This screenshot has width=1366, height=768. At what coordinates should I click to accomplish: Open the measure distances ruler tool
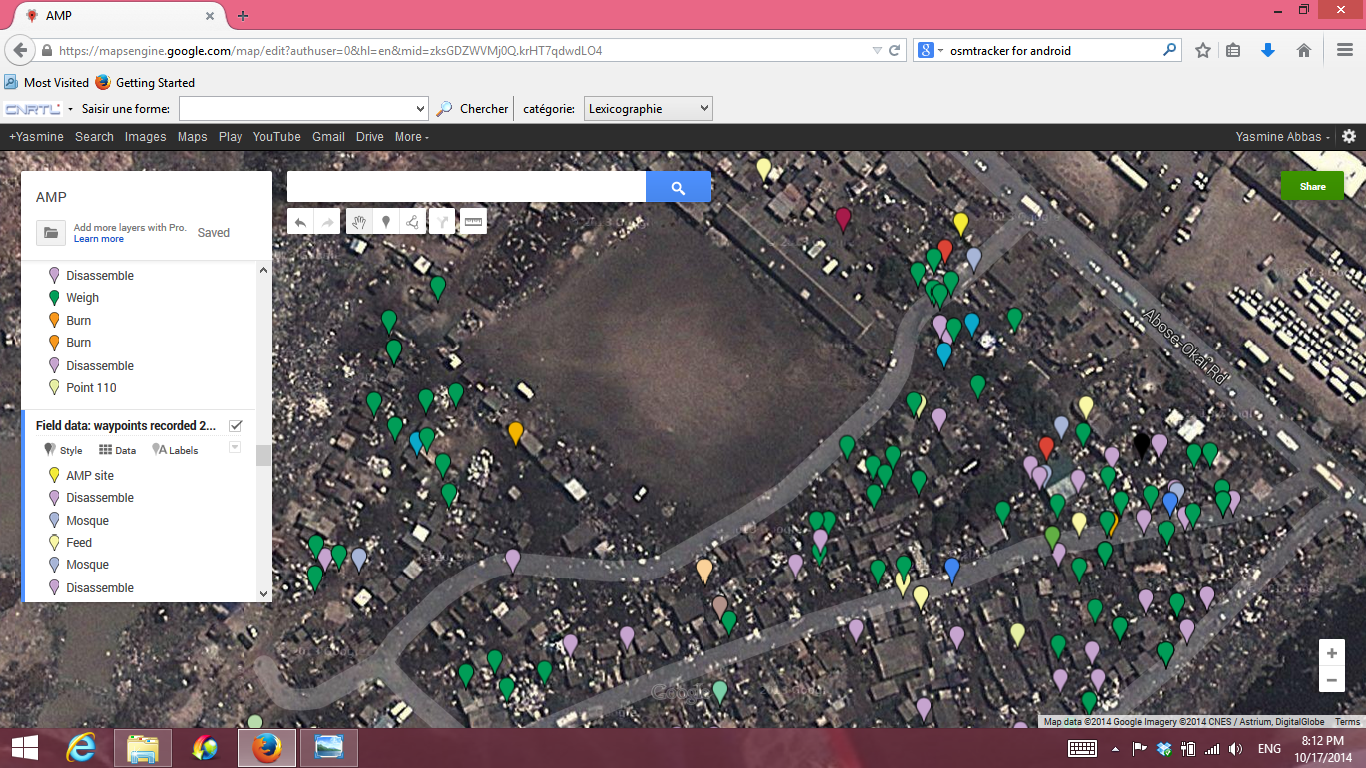click(474, 222)
